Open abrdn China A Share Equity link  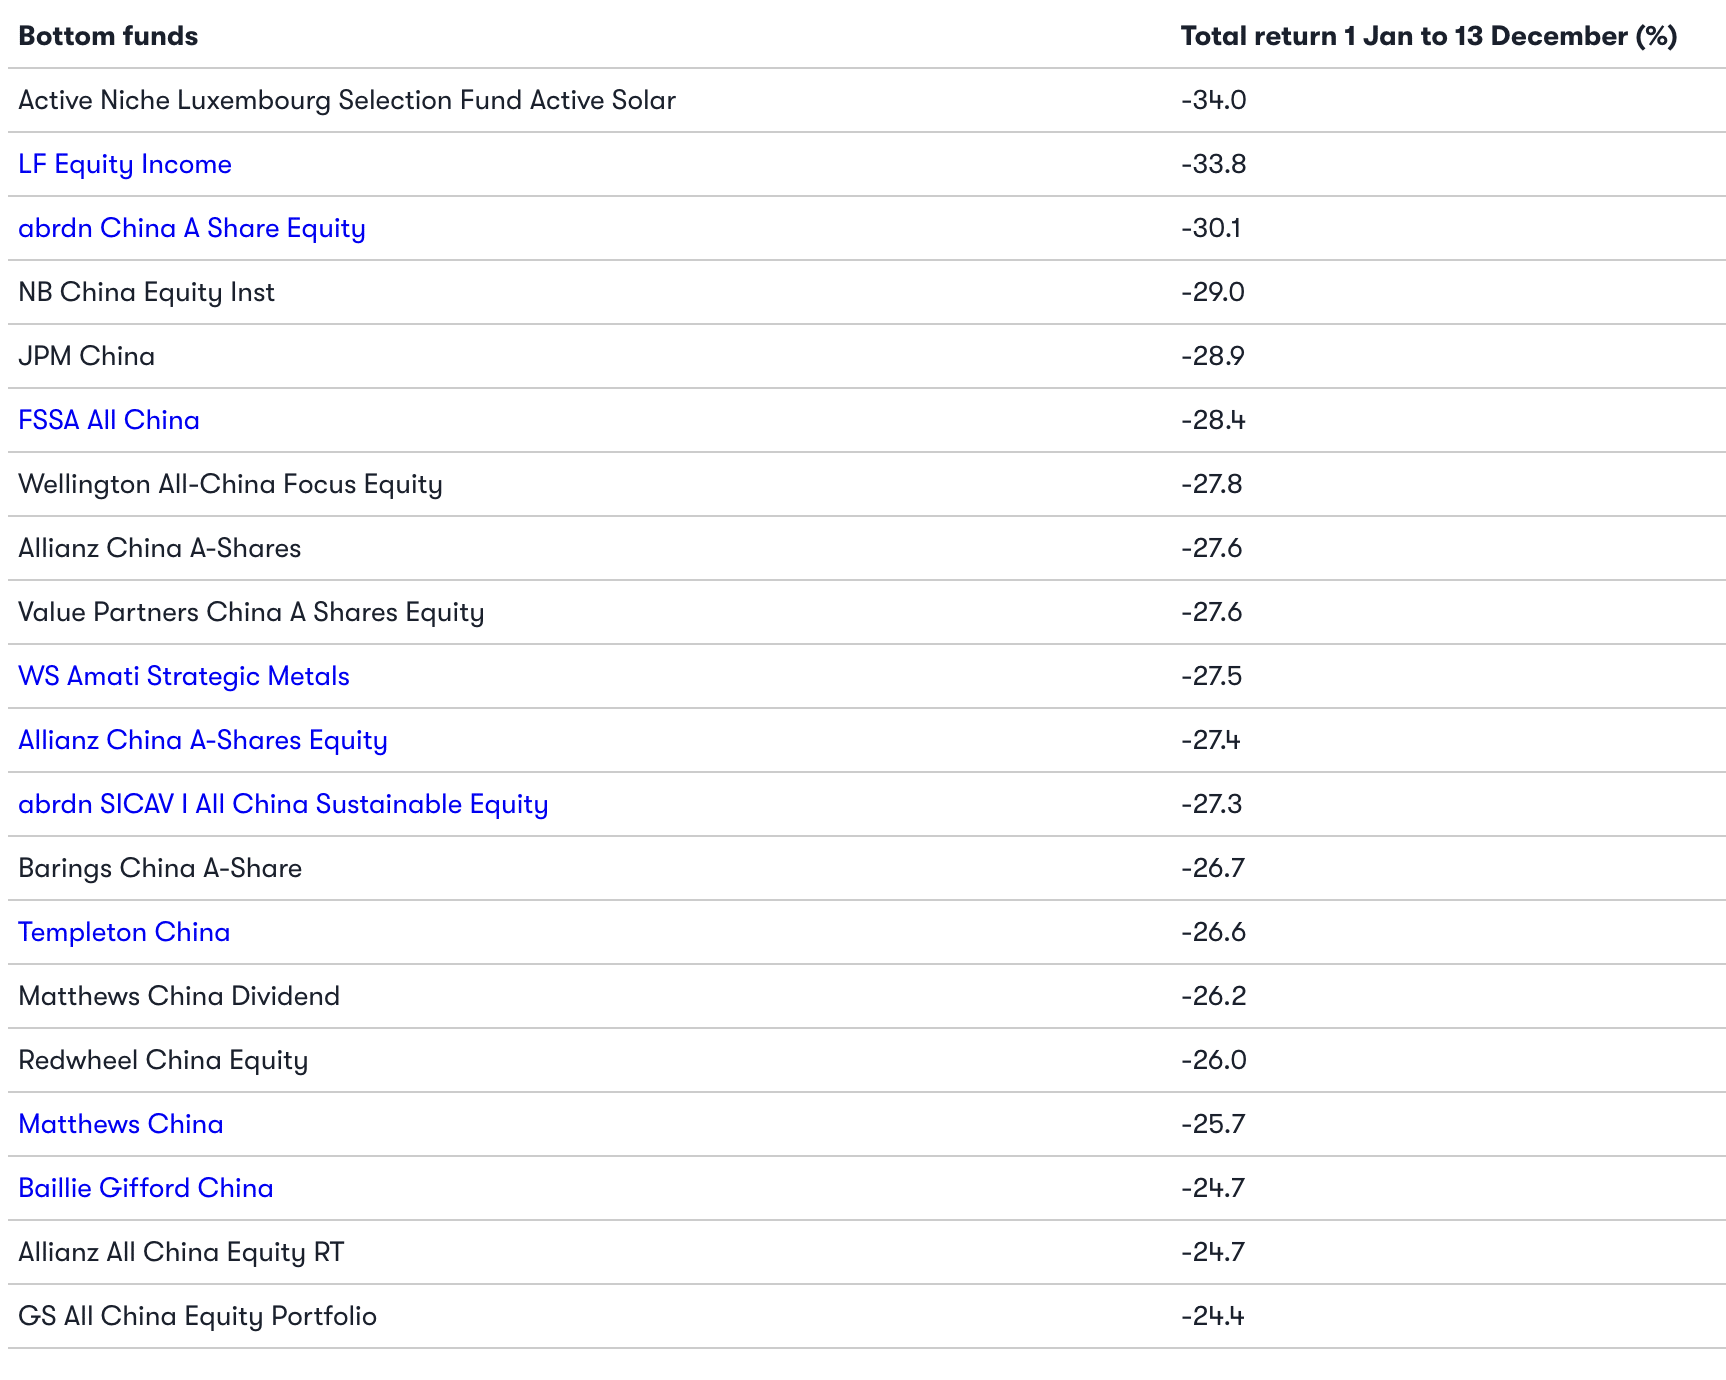pyautogui.click(x=192, y=228)
